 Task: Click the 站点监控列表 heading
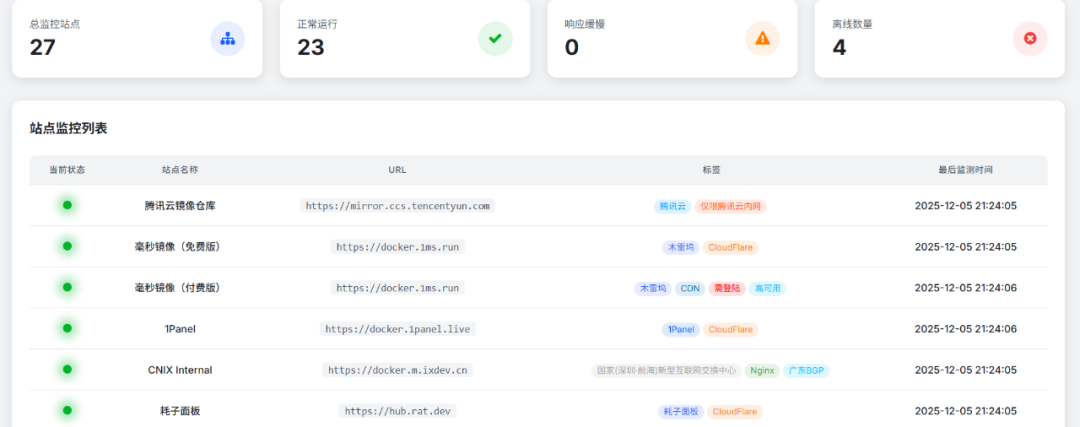point(68,128)
